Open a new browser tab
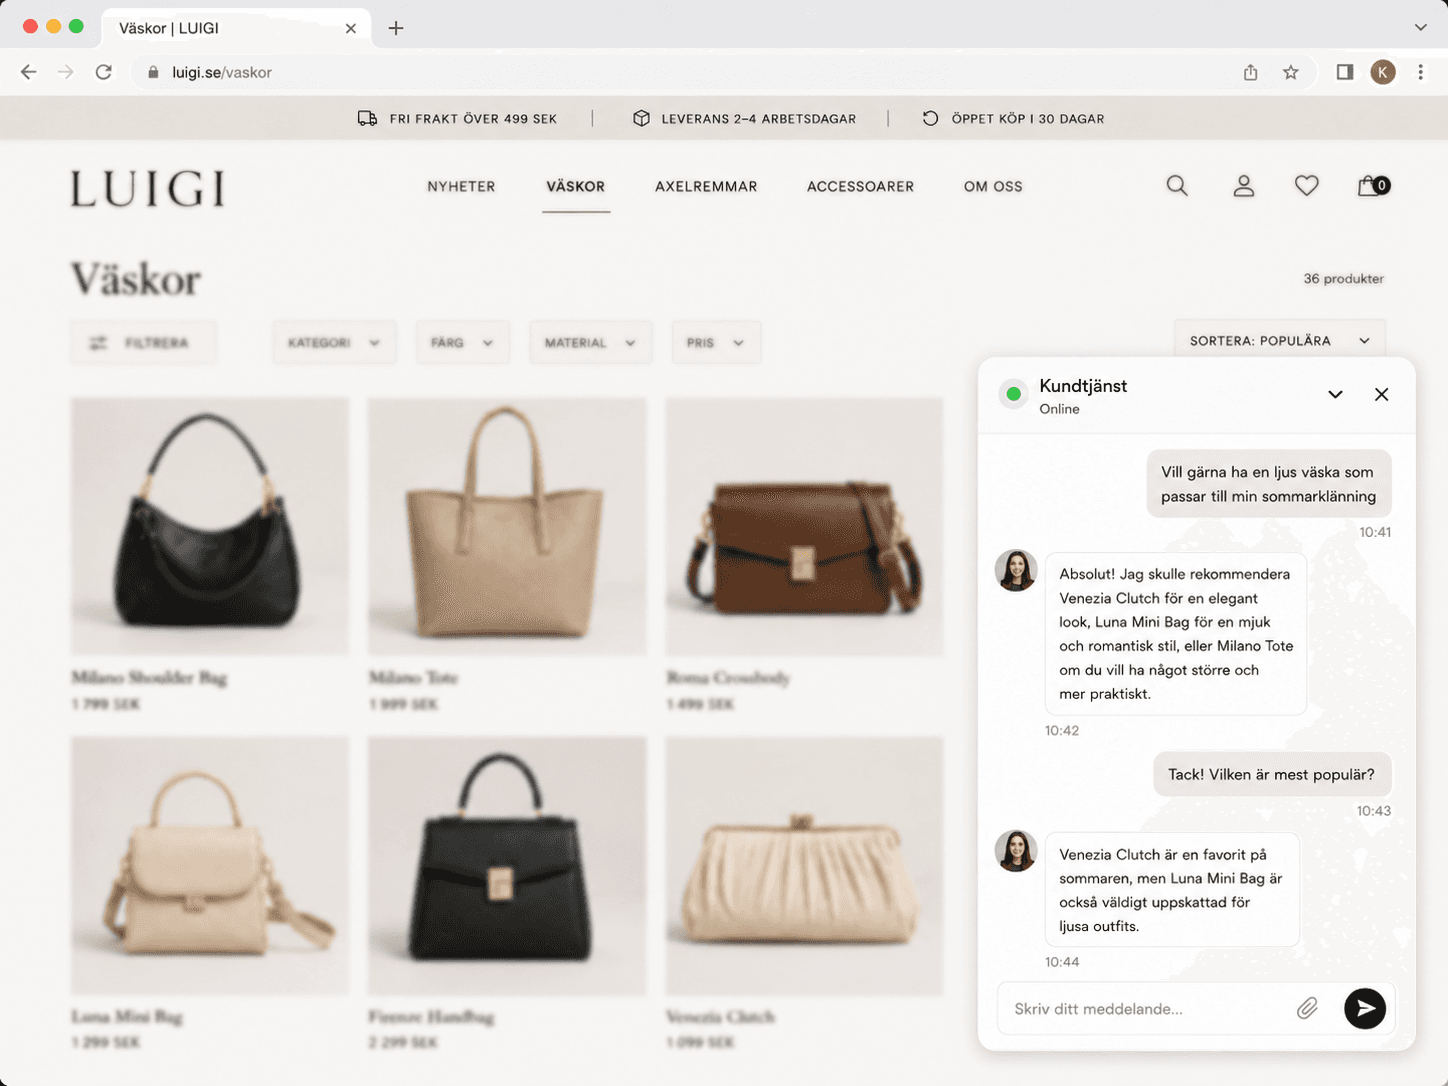 pyautogui.click(x=396, y=28)
